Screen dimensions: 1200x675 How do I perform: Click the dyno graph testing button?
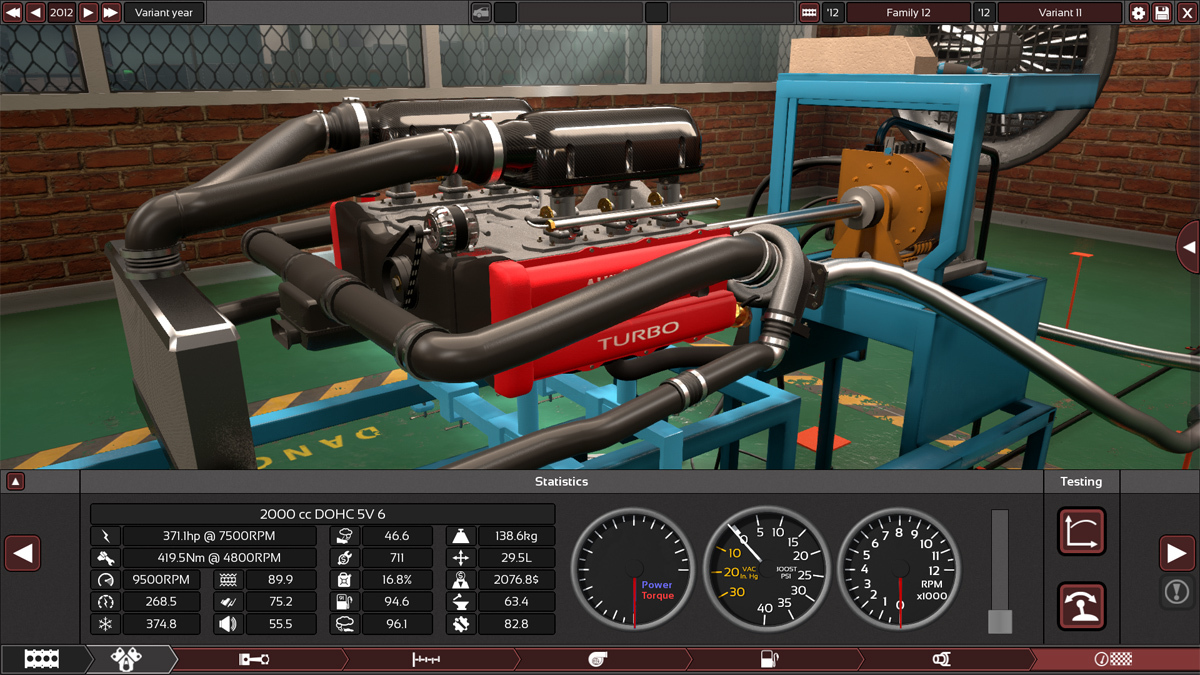tap(1081, 531)
